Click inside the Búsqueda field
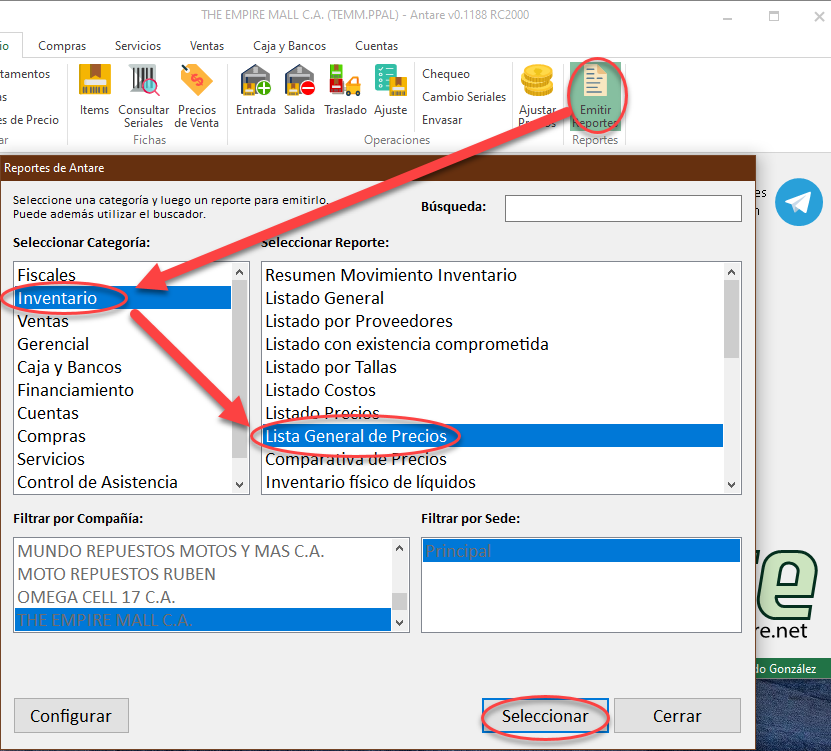The width and height of the screenshot is (831, 751). tap(622, 208)
